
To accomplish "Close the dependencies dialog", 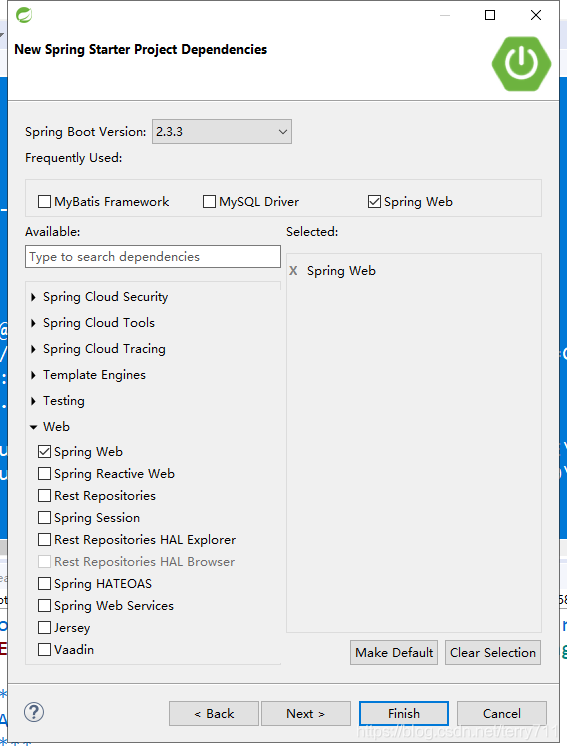I will (x=536, y=15).
